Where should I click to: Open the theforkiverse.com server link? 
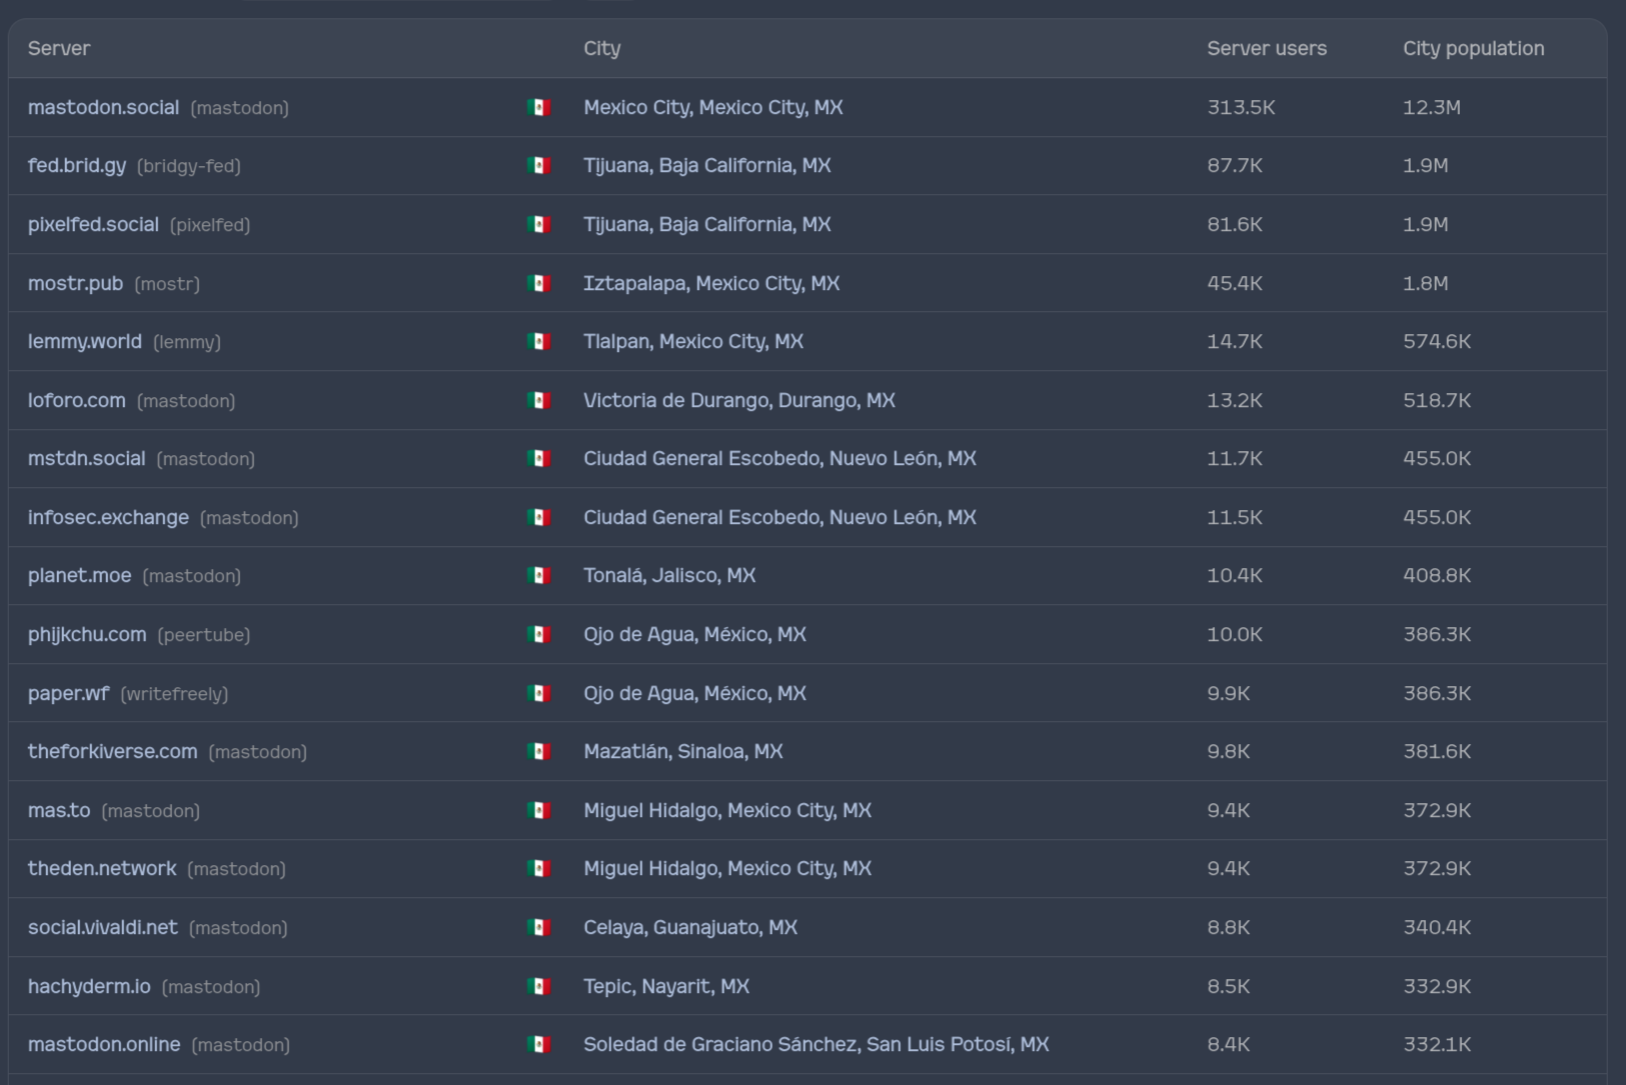(112, 751)
